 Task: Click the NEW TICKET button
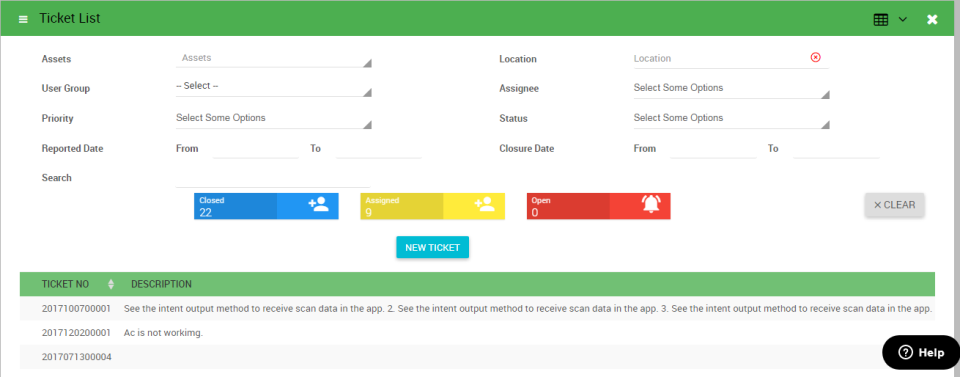pyautogui.click(x=432, y=247)
